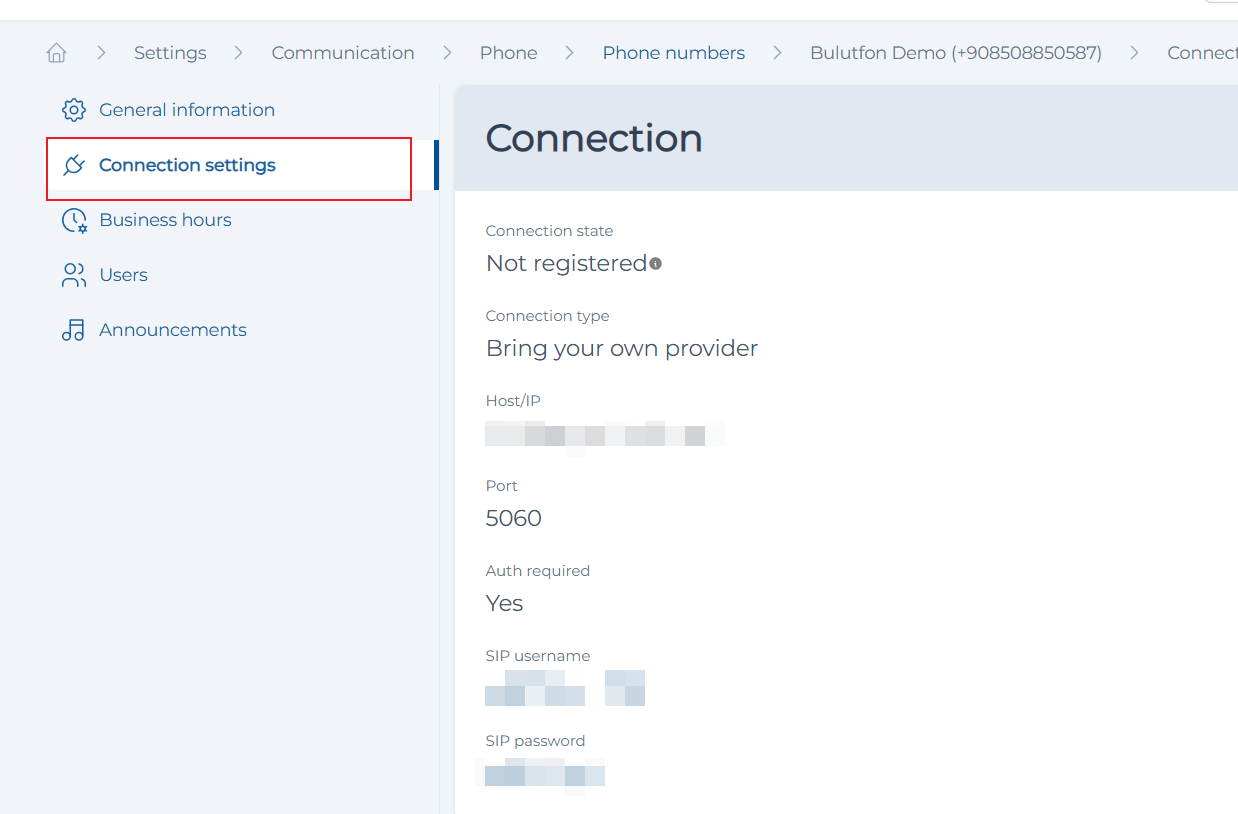Open the Announcements section

[x=172, y=329]
